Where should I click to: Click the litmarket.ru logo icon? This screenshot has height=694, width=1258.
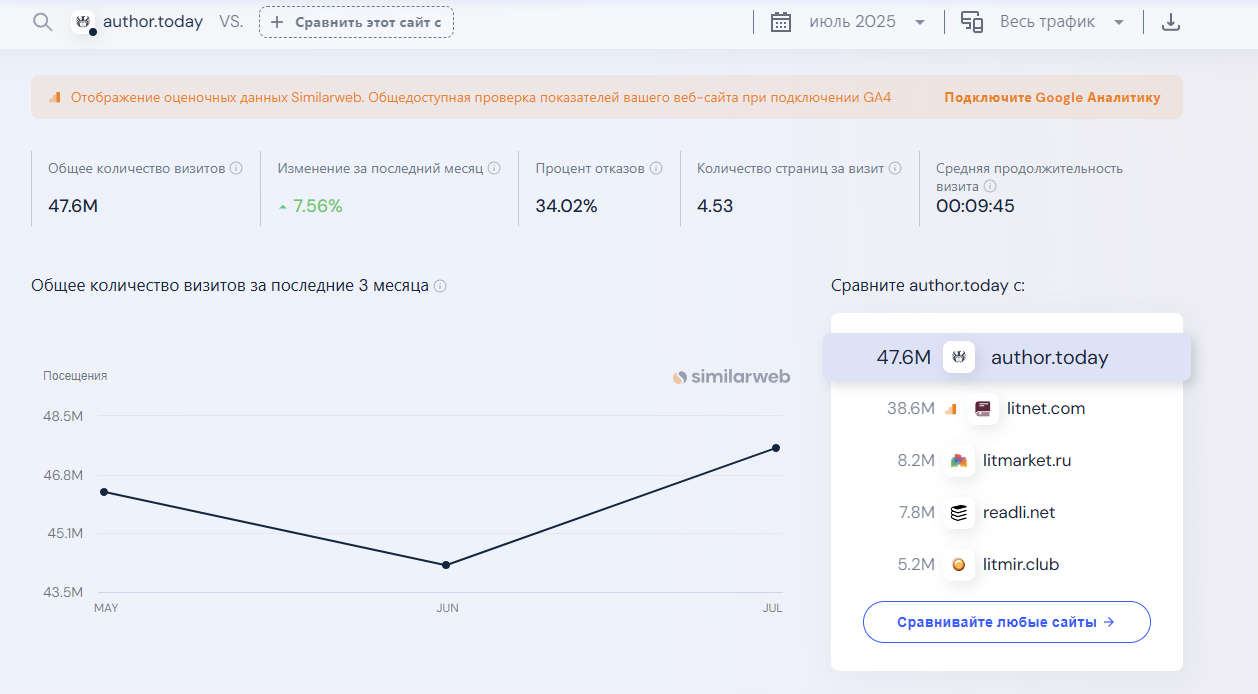(x=959, y=461)
